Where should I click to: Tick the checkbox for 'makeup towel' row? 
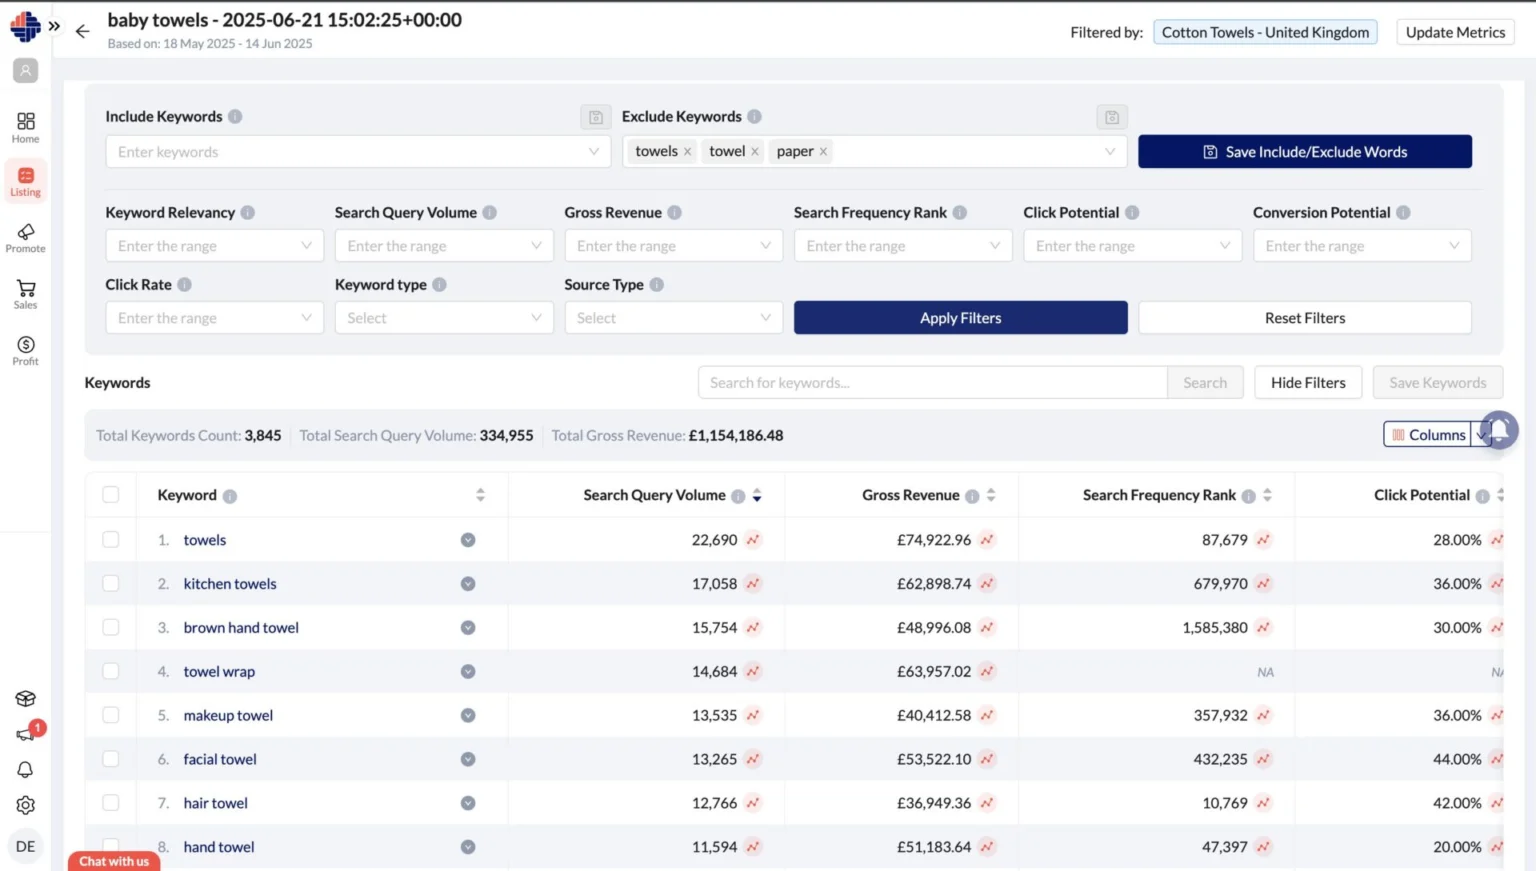111,716
